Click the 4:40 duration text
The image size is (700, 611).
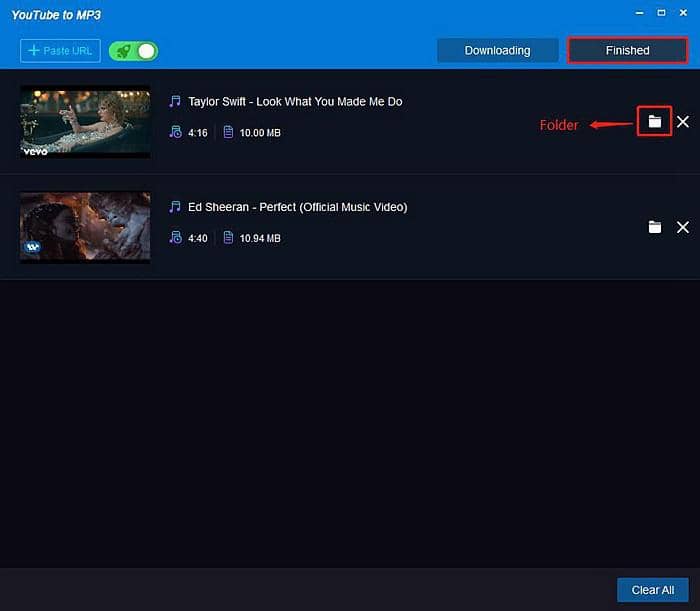click(x=198, y=238)
